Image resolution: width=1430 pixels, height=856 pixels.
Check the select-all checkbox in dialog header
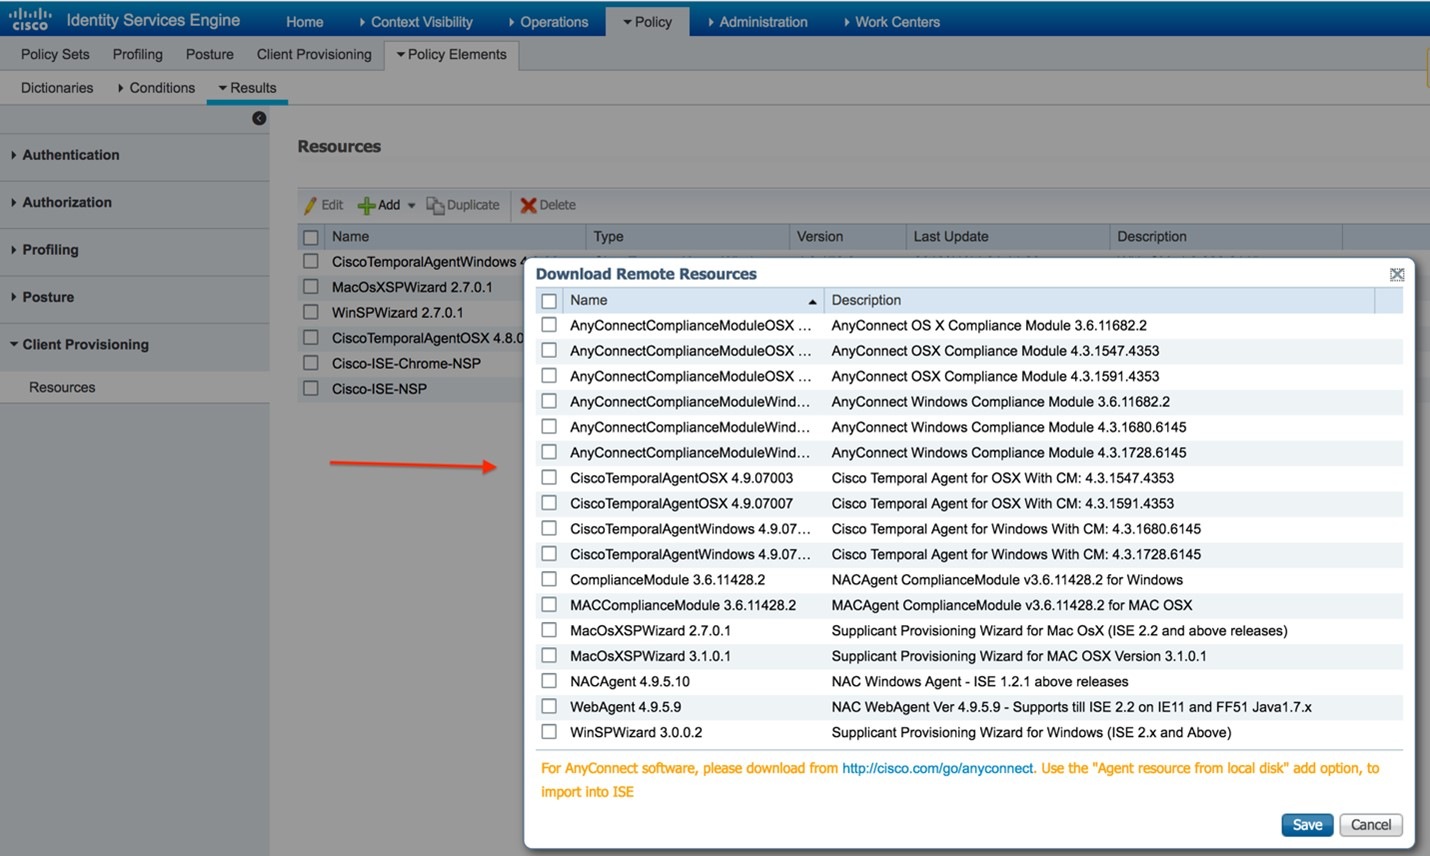(549, 300)
